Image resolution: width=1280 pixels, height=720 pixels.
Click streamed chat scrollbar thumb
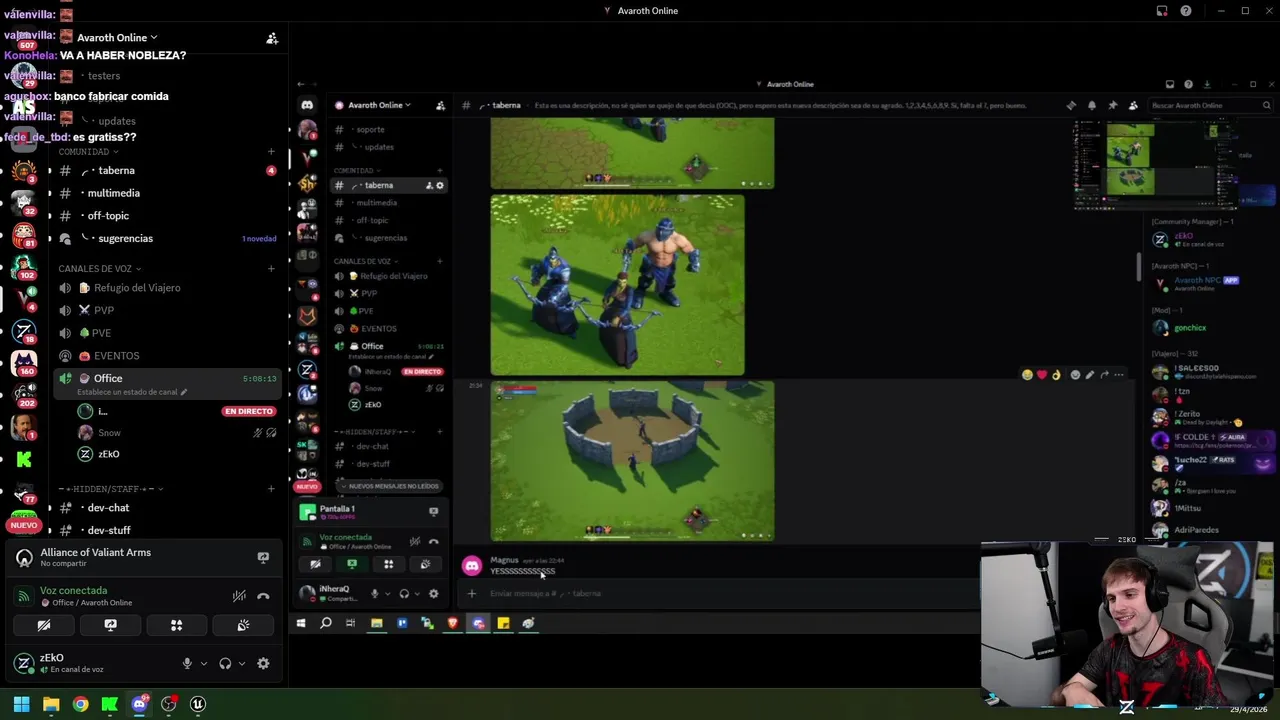pos(1138,267)
